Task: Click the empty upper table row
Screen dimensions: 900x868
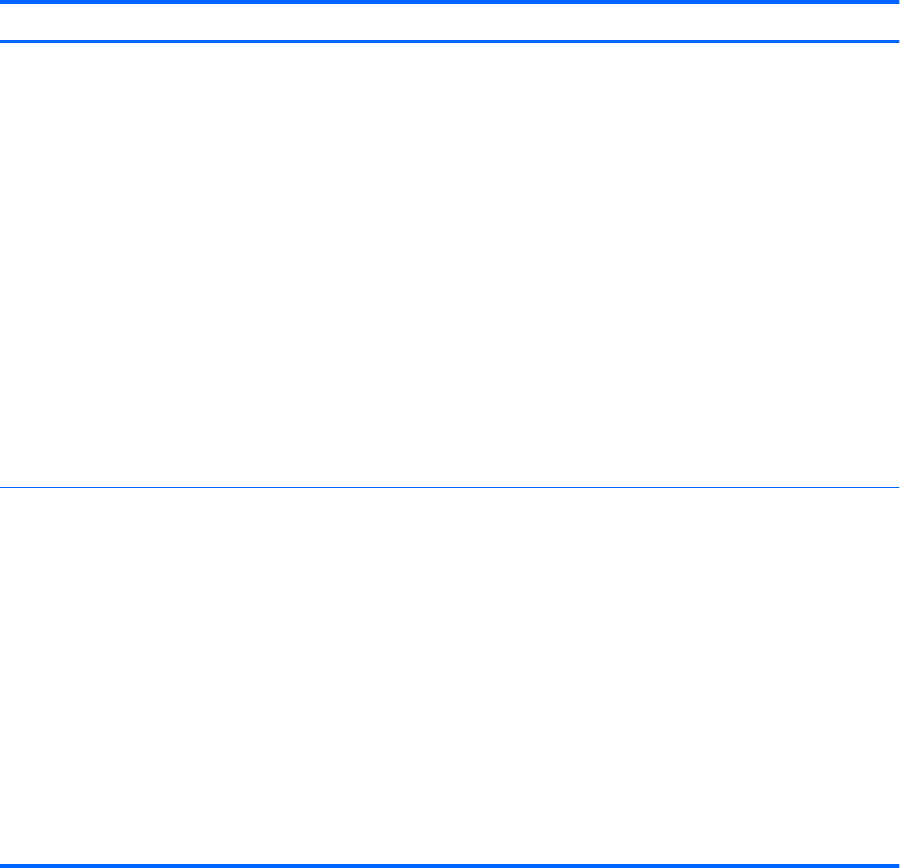Action: click(x=450, y=264)
